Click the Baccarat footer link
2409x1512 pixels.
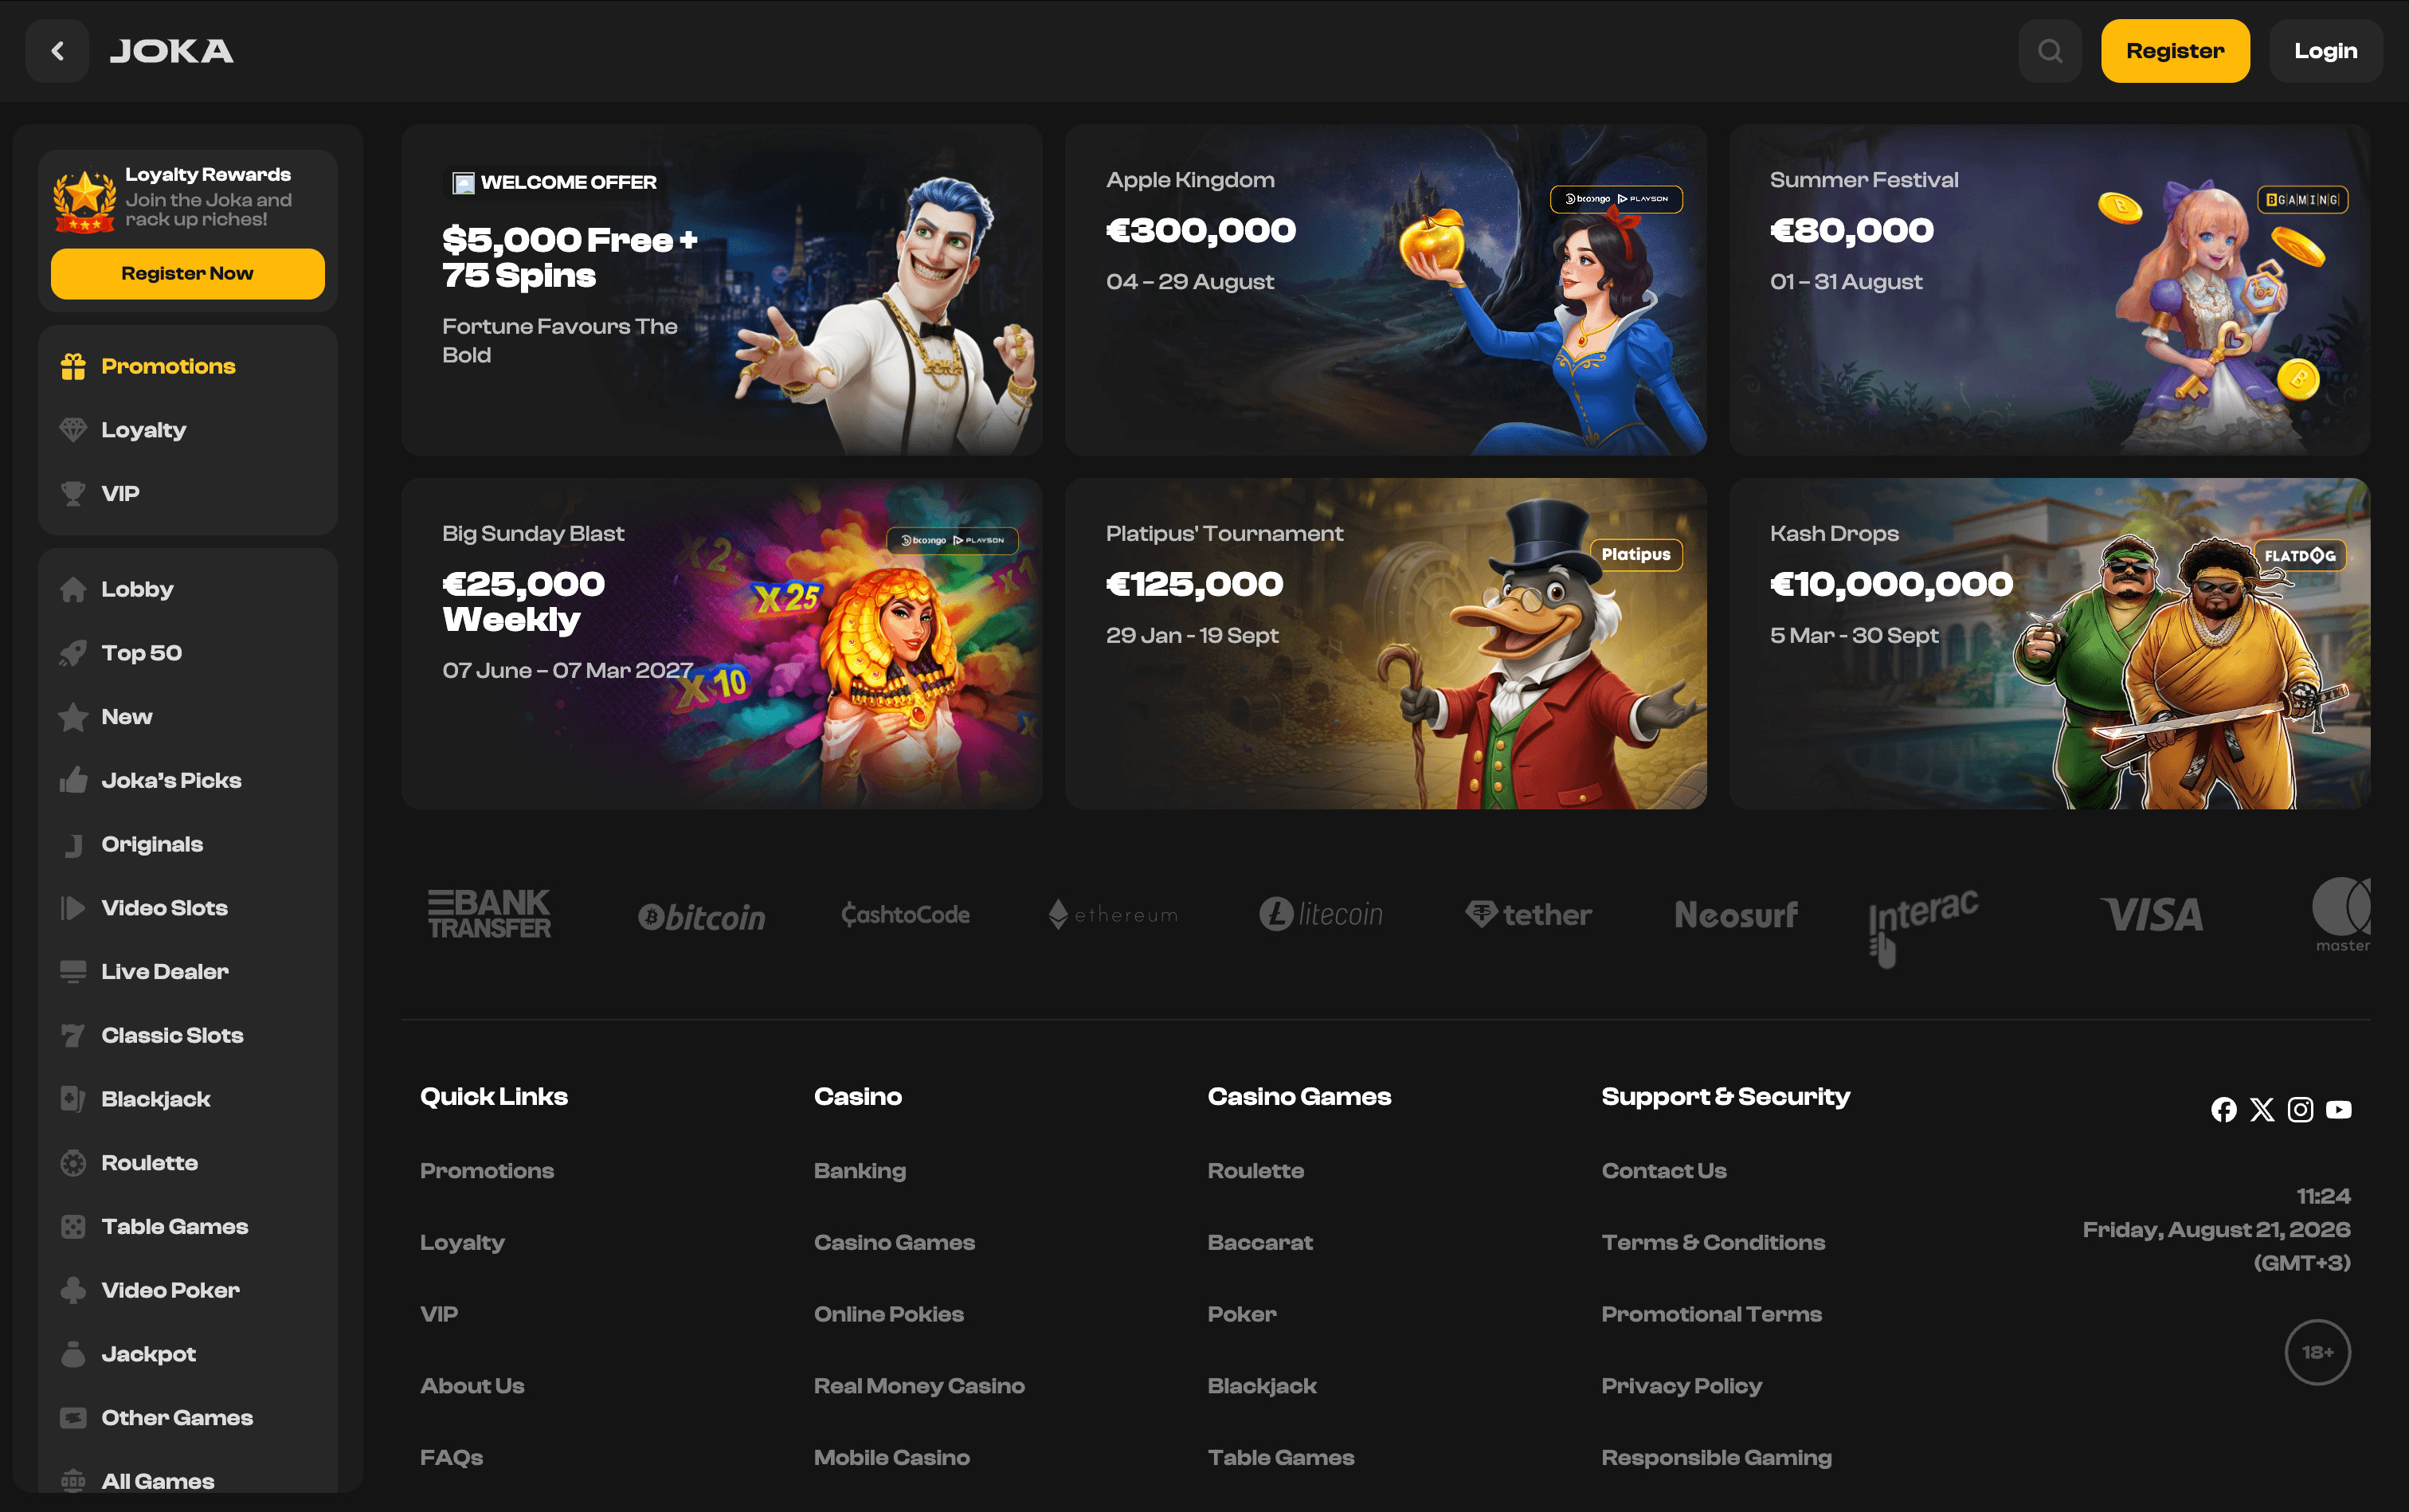pos(1260,1243)
